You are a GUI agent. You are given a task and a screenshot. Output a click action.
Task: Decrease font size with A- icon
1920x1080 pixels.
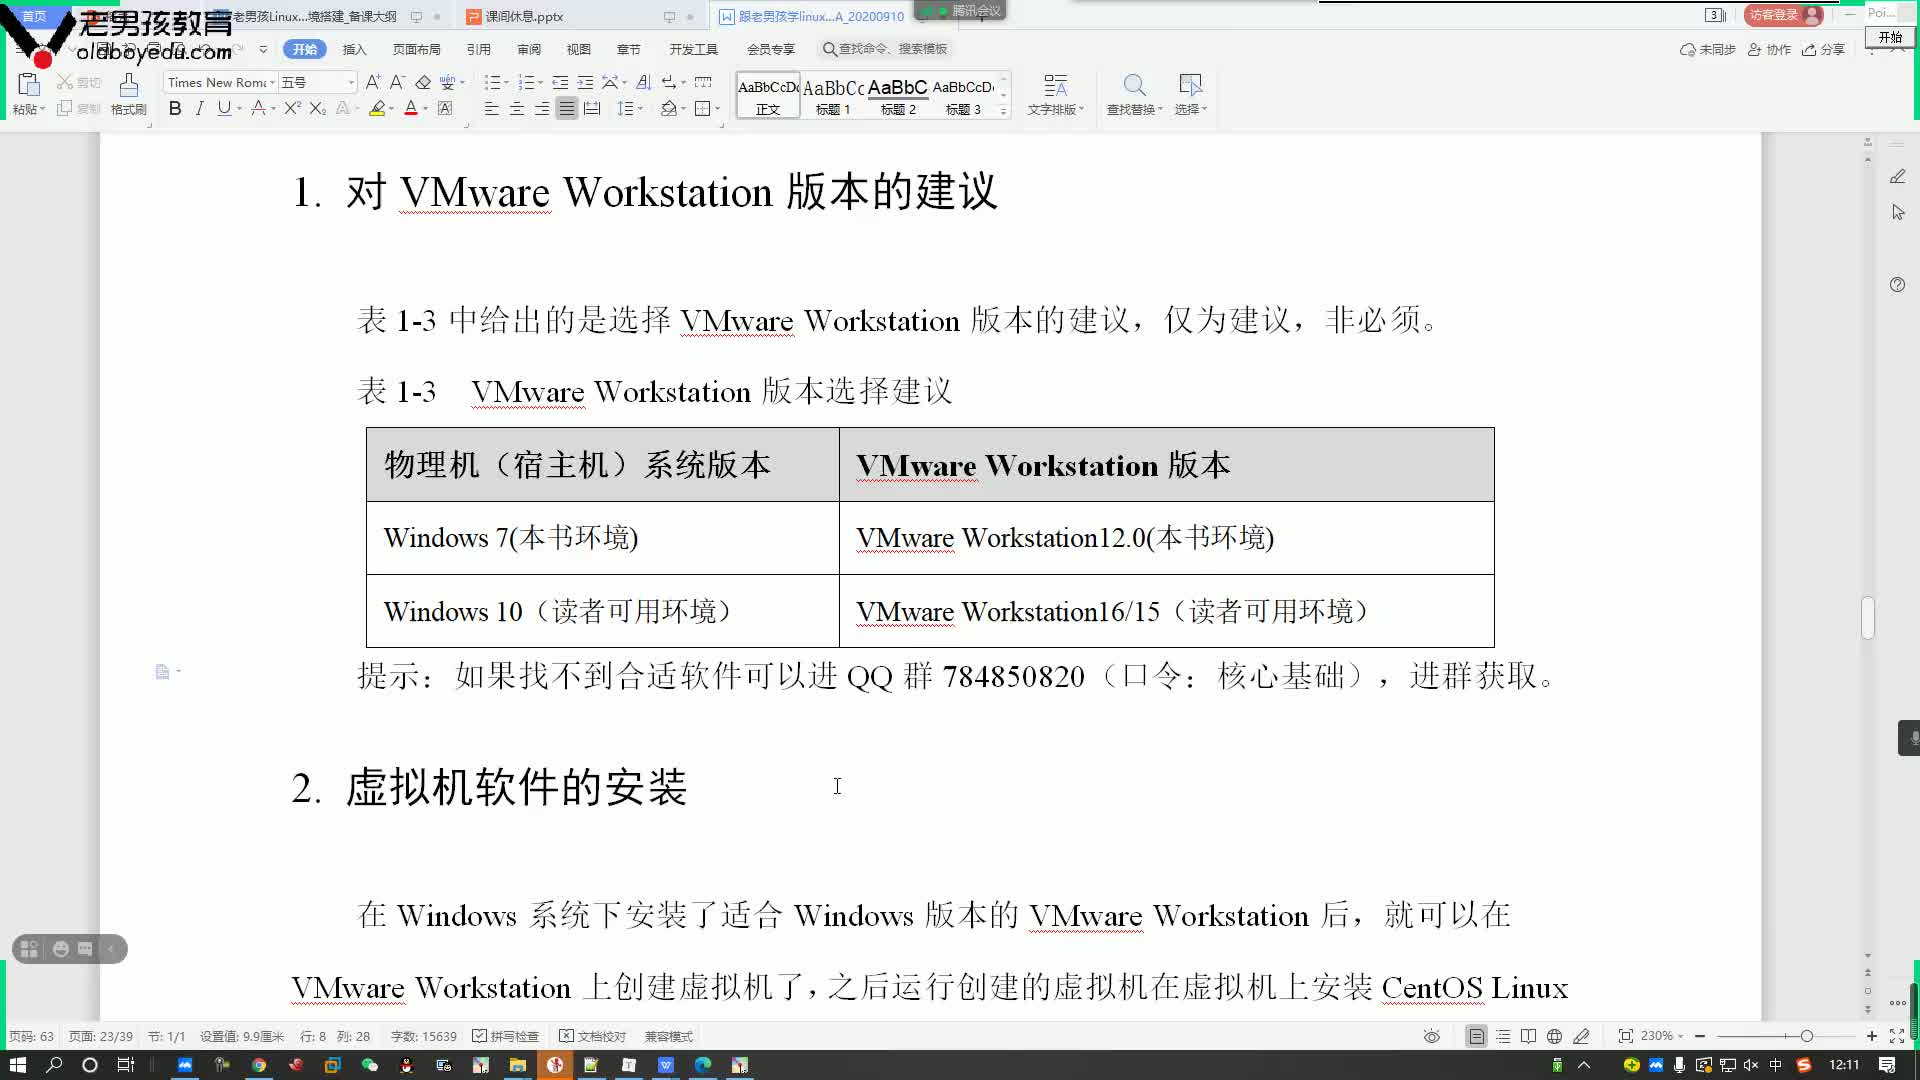(x=397, y=82)
